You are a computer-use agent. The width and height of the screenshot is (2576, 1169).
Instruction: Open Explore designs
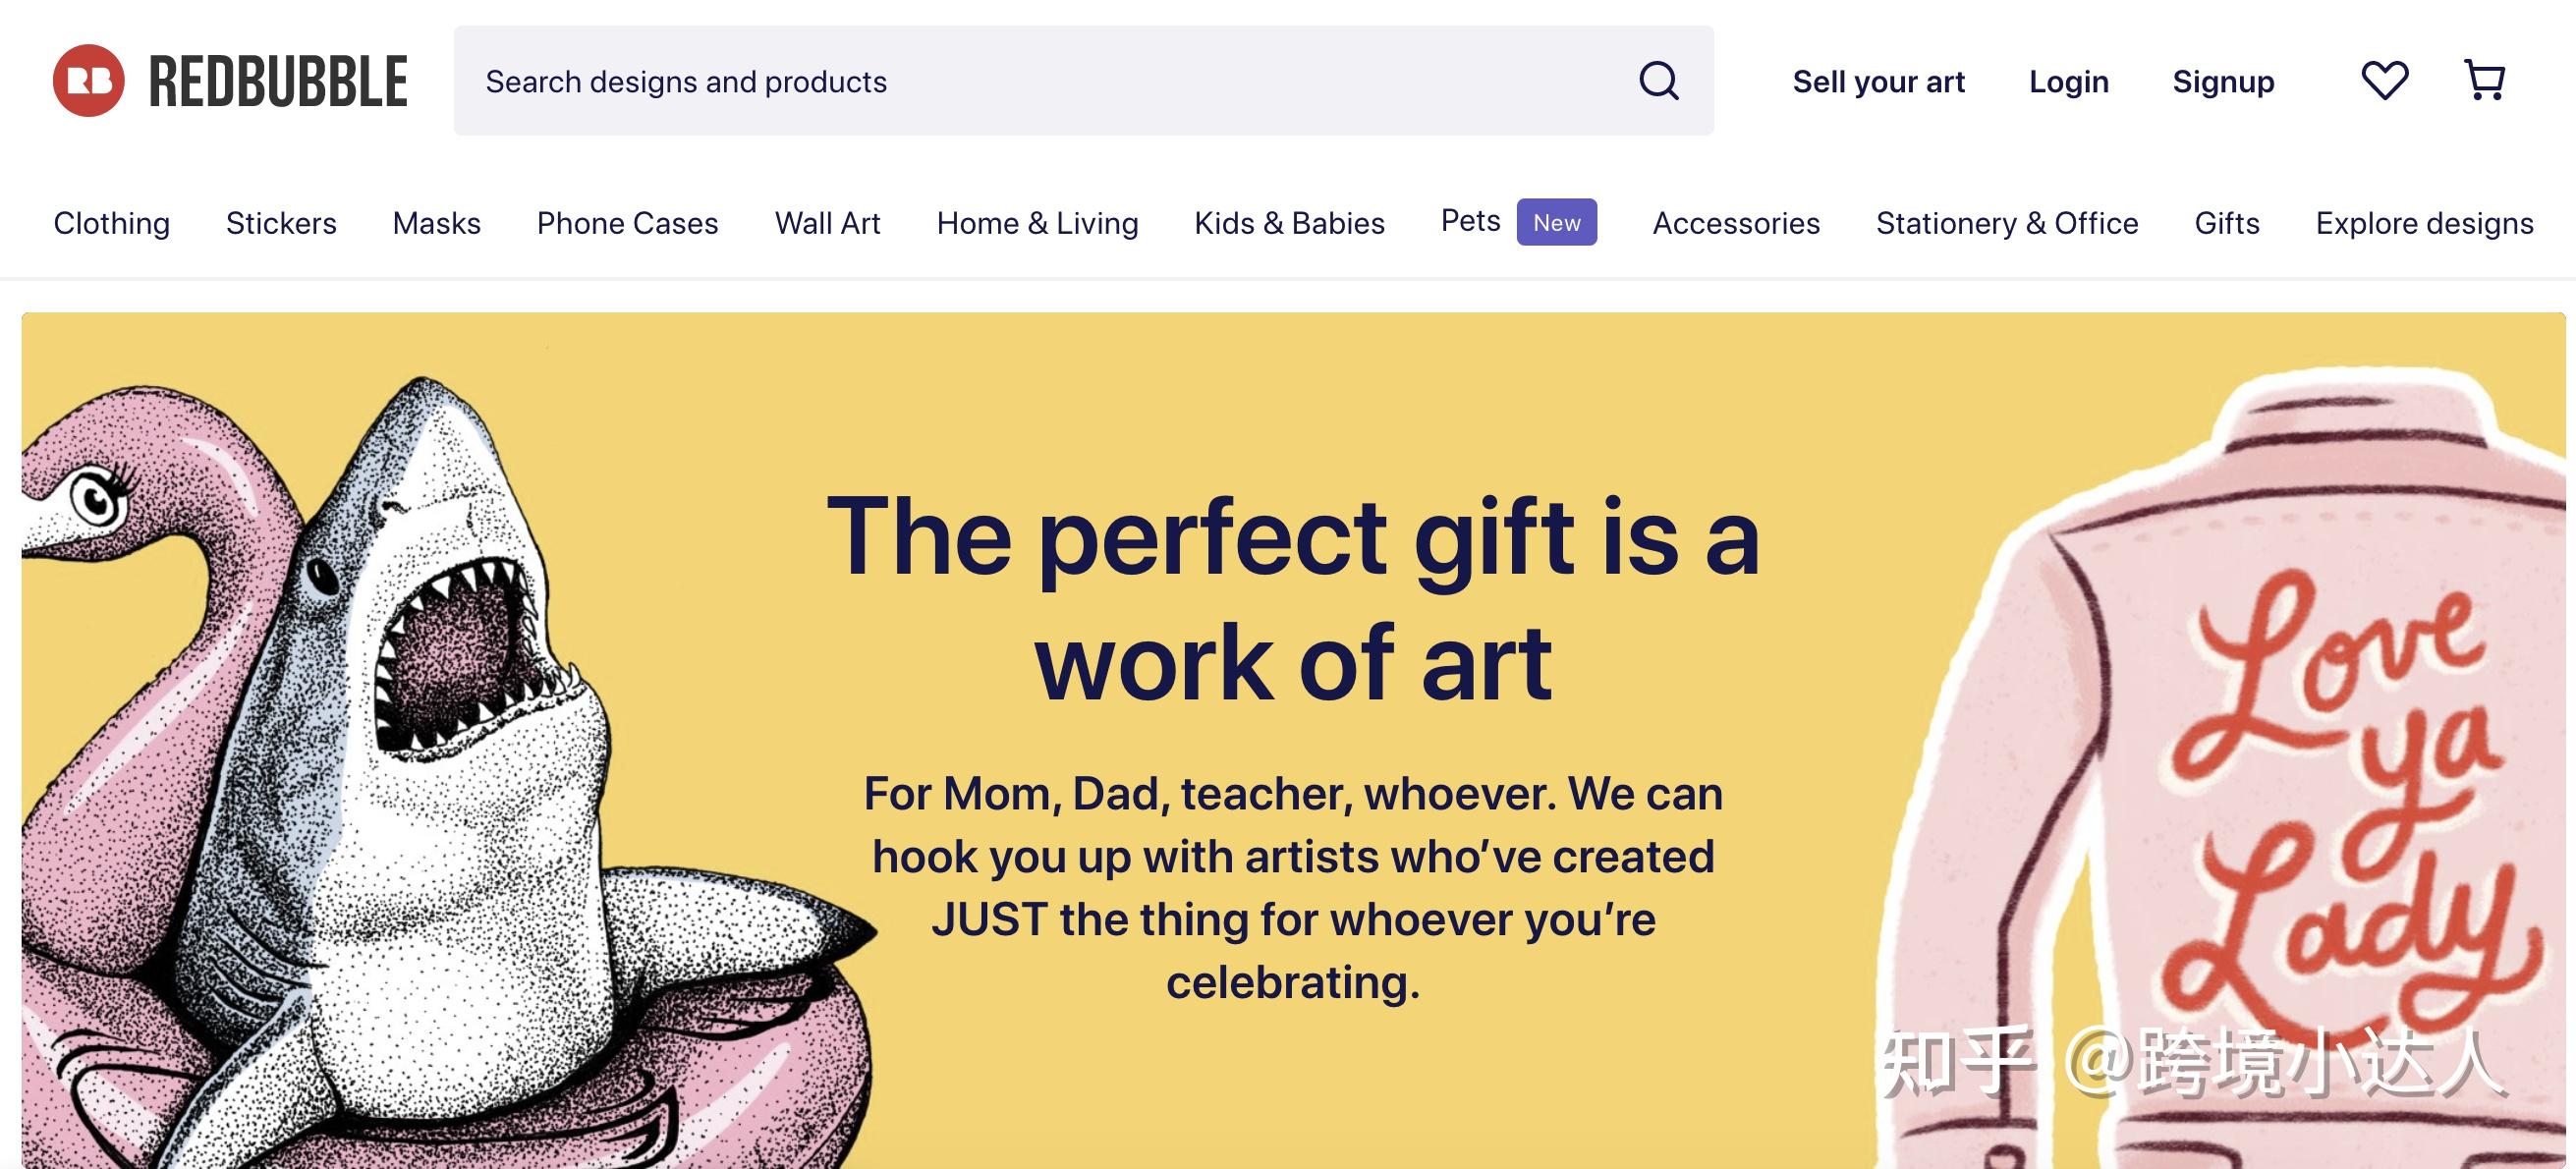coord(2422,223)
